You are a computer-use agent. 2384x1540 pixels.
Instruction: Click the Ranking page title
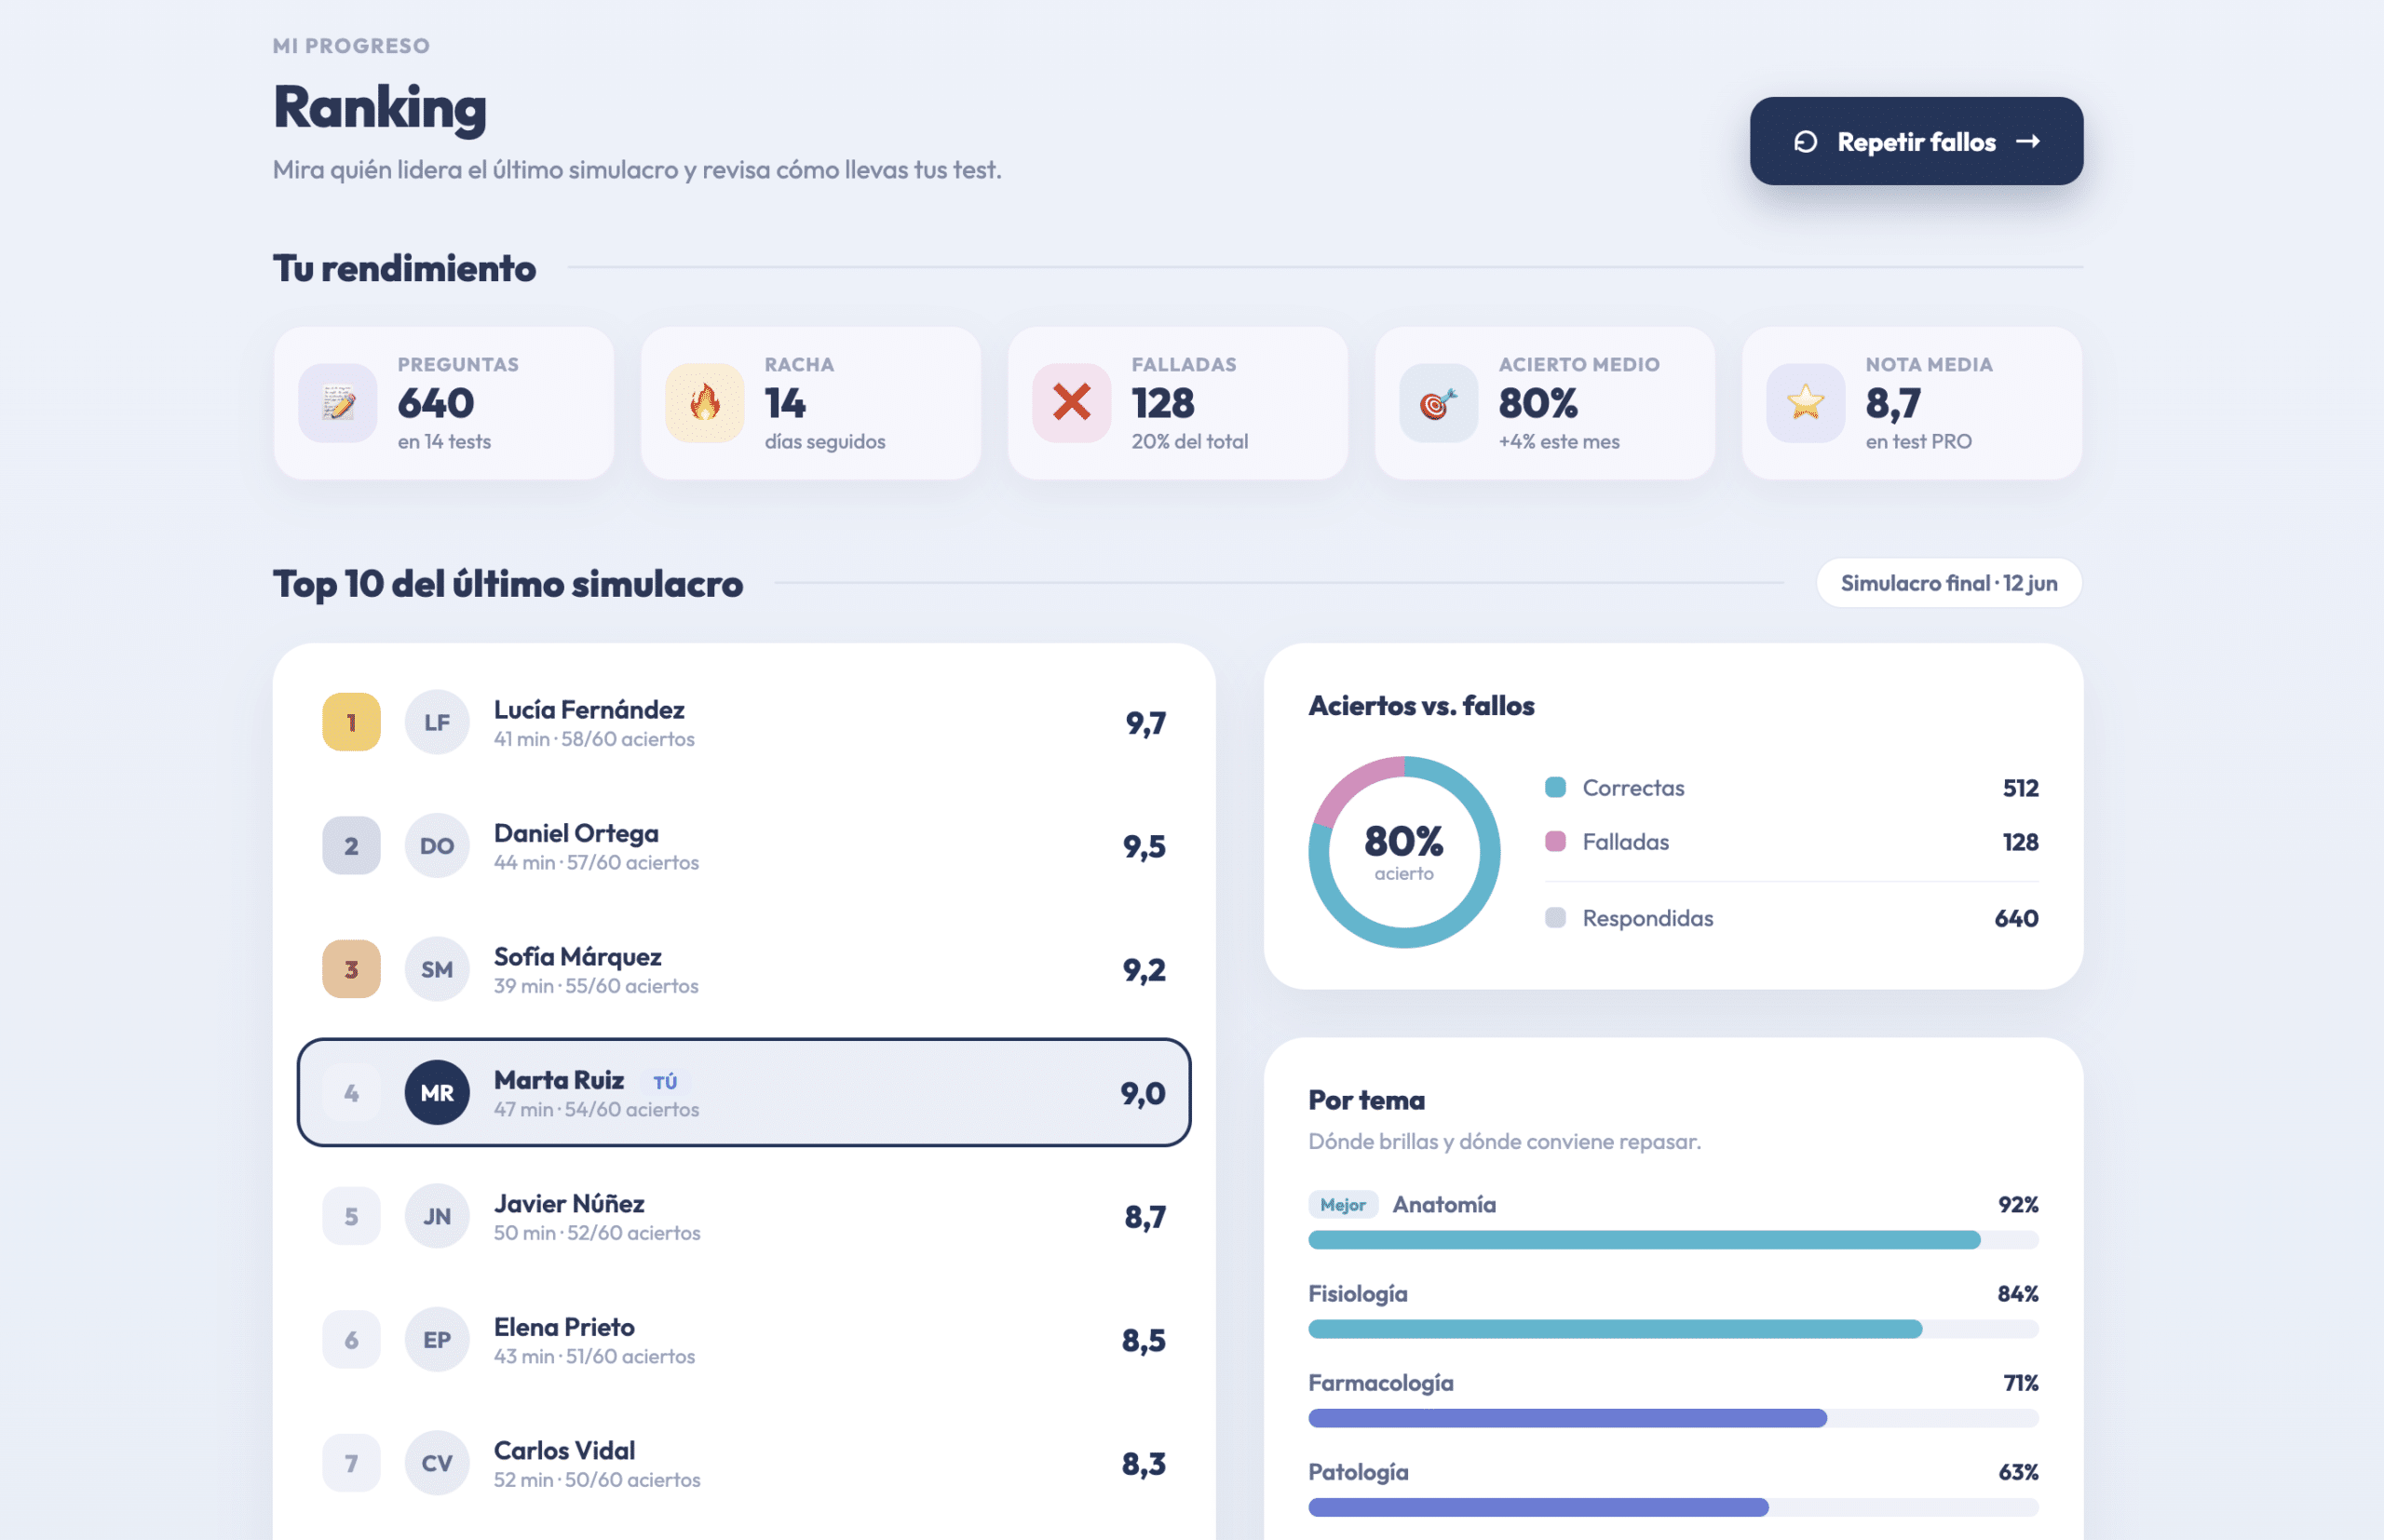pos(380,108)
